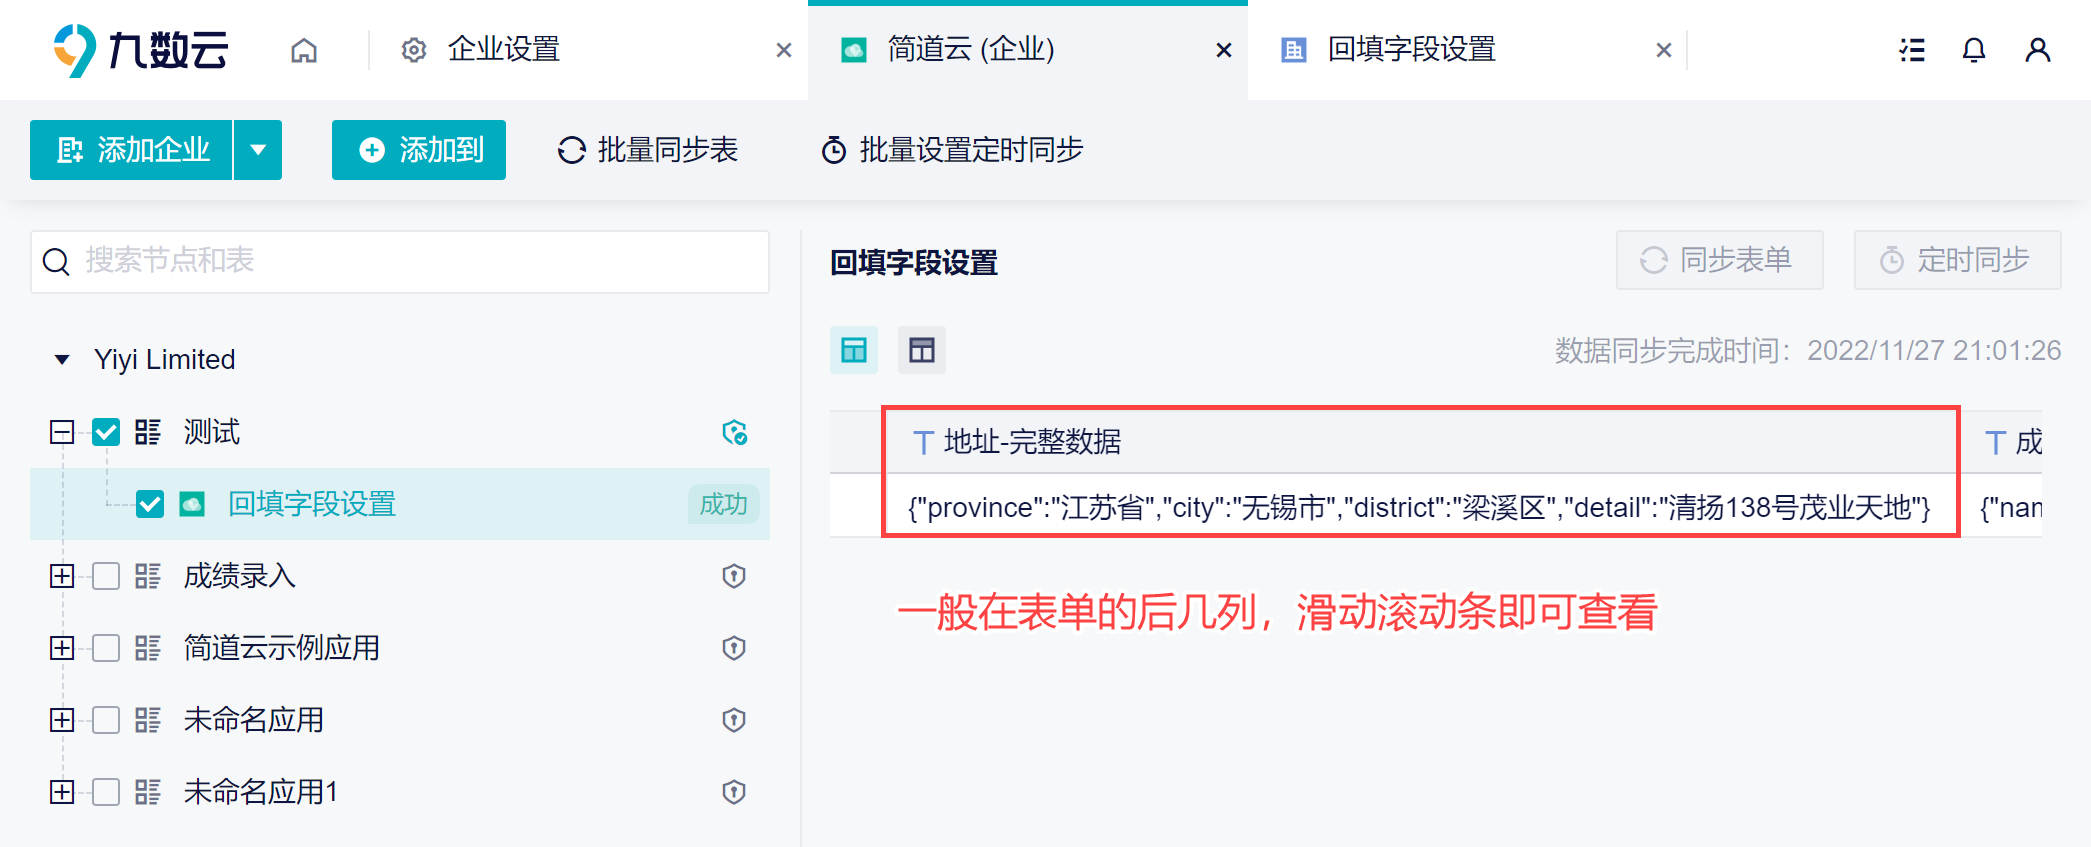2091x847 pixels.
Task: Click the 添加企业 button
Action: click(x=131, y=150)
